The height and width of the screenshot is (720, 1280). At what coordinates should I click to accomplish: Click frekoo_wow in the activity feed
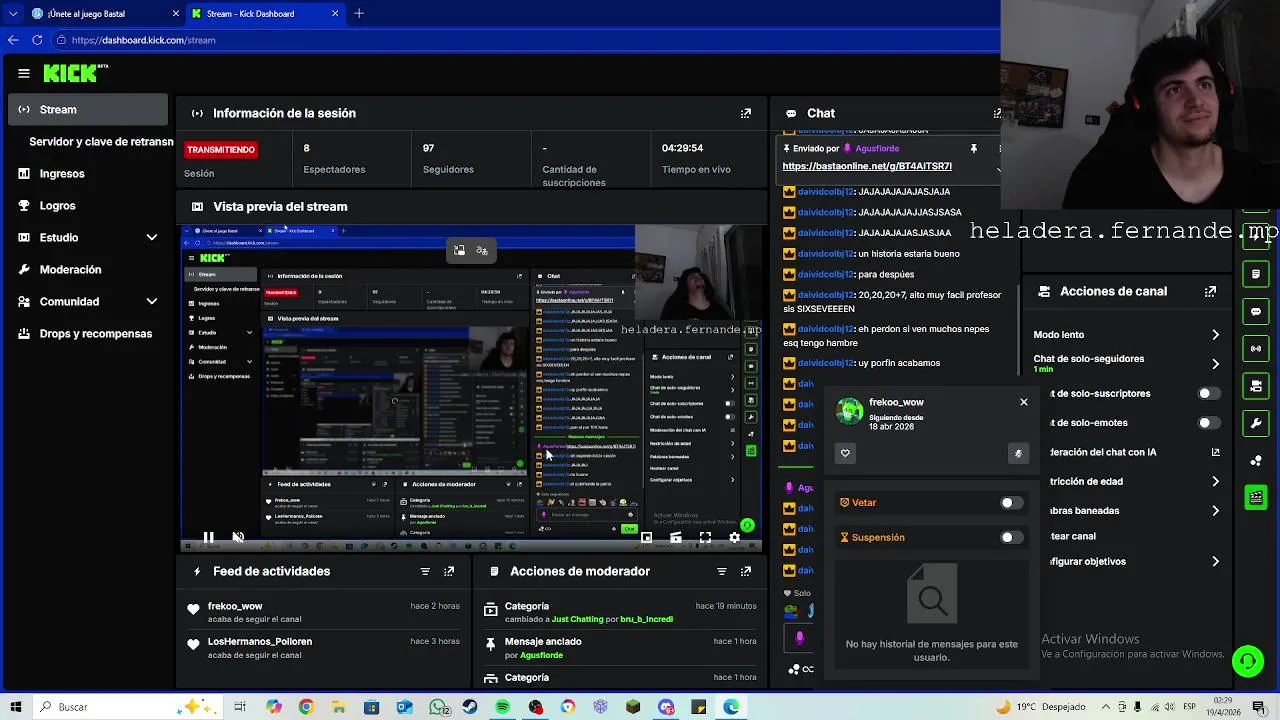coord(235,606)
